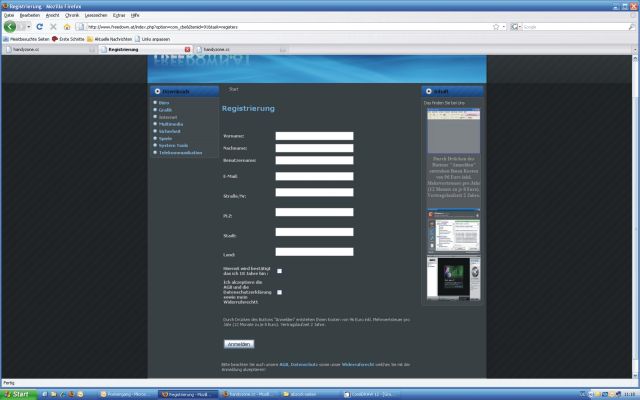The width and height of the screenshot is (640, 400).
Task: Click the Downloads panel header icon
Action: [x=158, y=91]
